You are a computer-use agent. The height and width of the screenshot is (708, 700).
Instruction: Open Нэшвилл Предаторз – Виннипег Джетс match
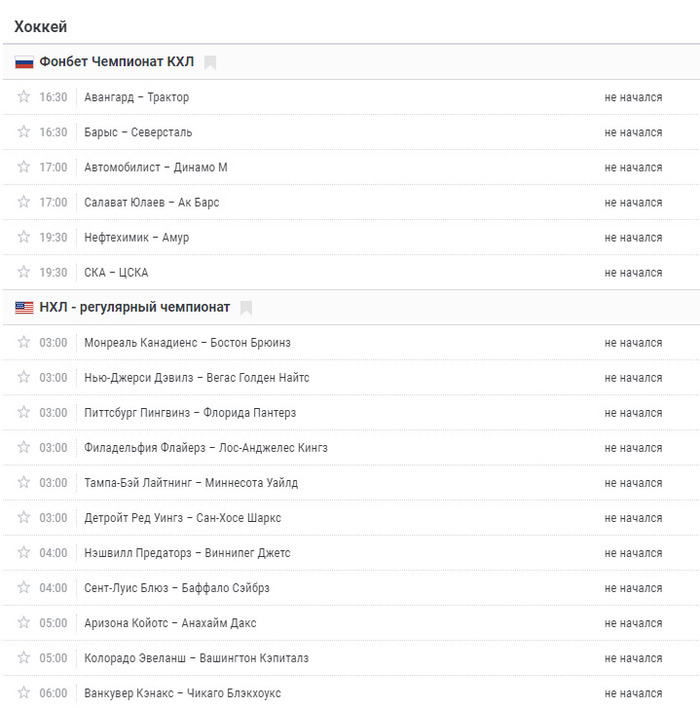pyautogui.click(x=187, y=553)
